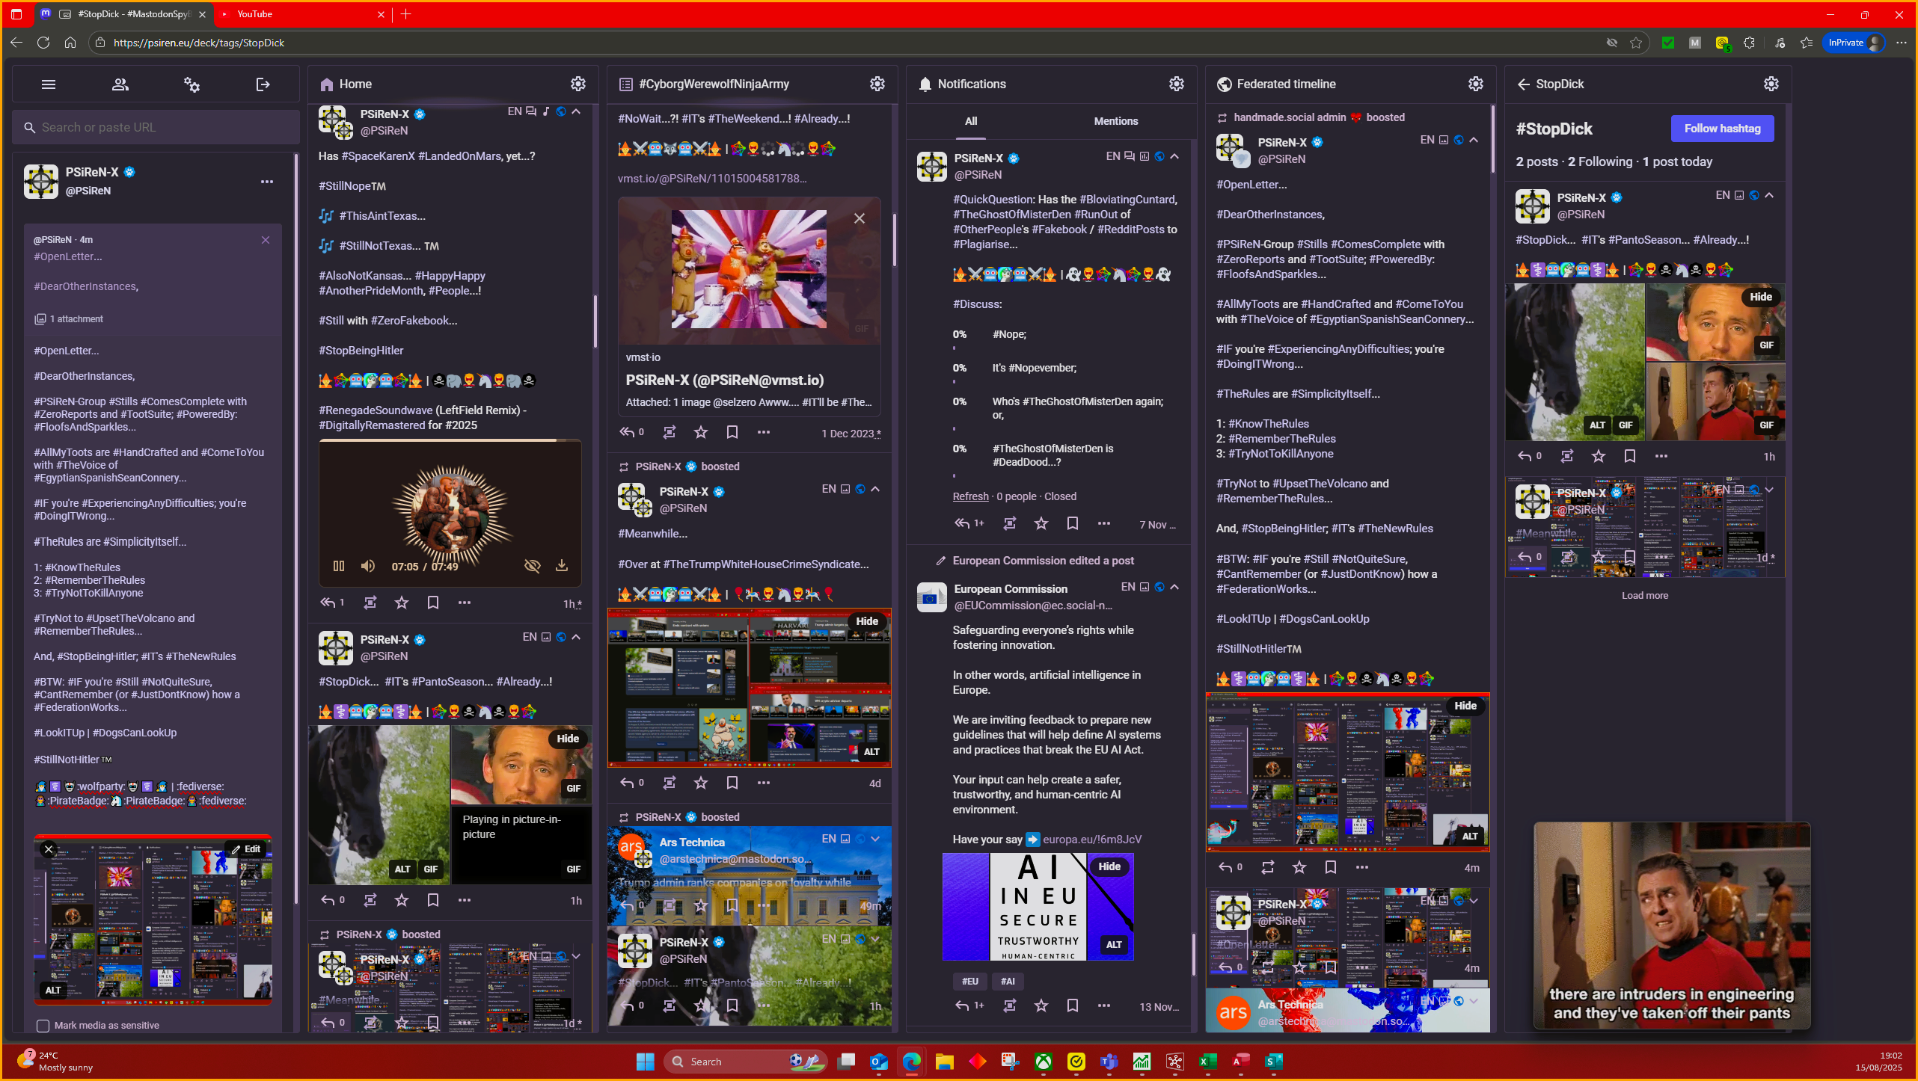Hide the screenshot media in Federated timeline
Viewport: 1918px width, 1081px height.
point(1465,705)
